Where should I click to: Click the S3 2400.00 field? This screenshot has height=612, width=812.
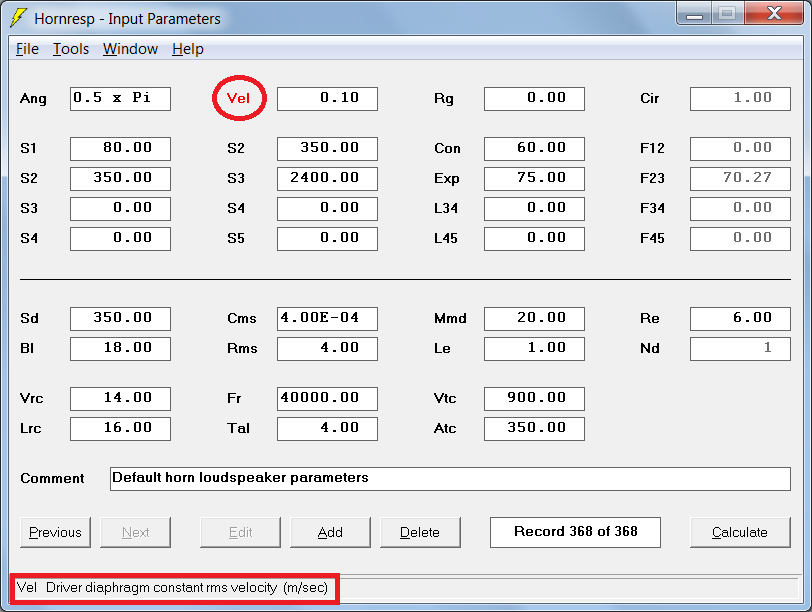click(x=327, y=179)
